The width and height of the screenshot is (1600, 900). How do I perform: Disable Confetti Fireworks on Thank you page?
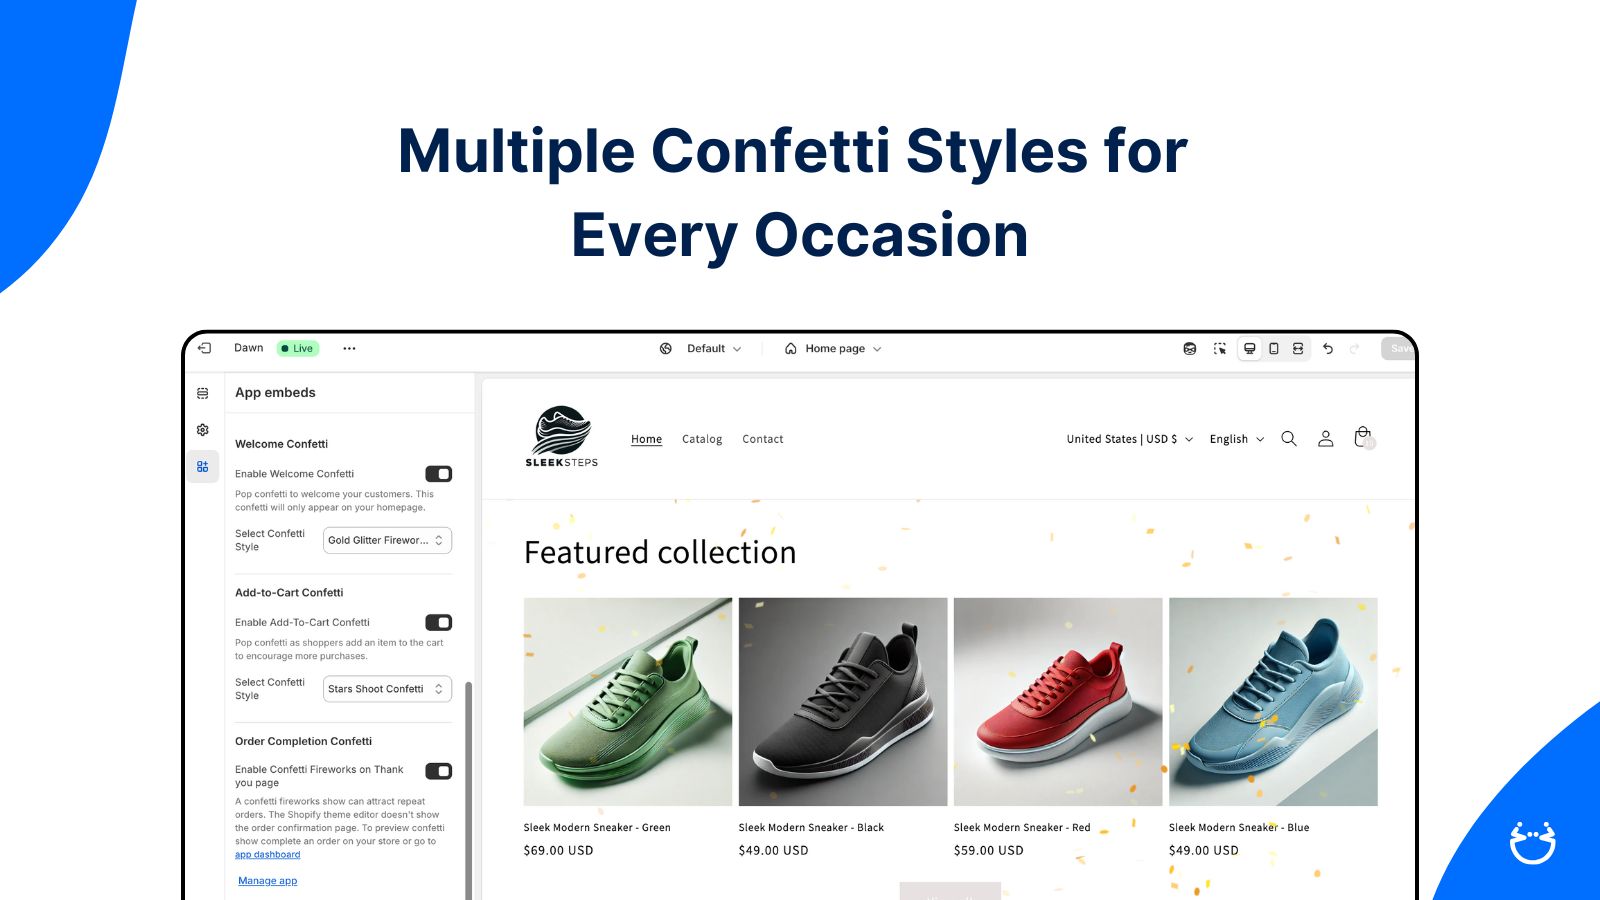coord(439,771)
